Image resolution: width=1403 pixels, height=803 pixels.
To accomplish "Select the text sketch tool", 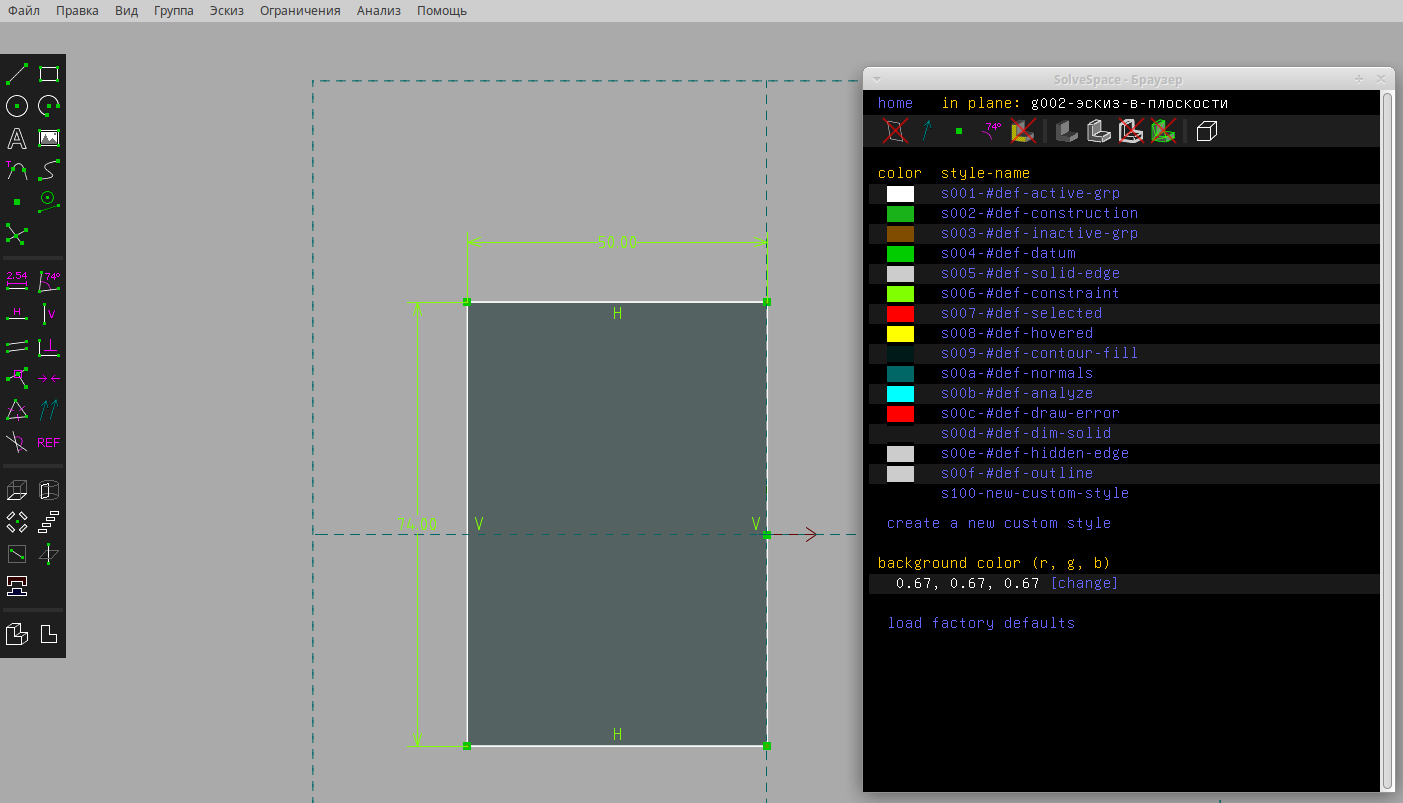I will pyautogui.click(x=17, y=138).
